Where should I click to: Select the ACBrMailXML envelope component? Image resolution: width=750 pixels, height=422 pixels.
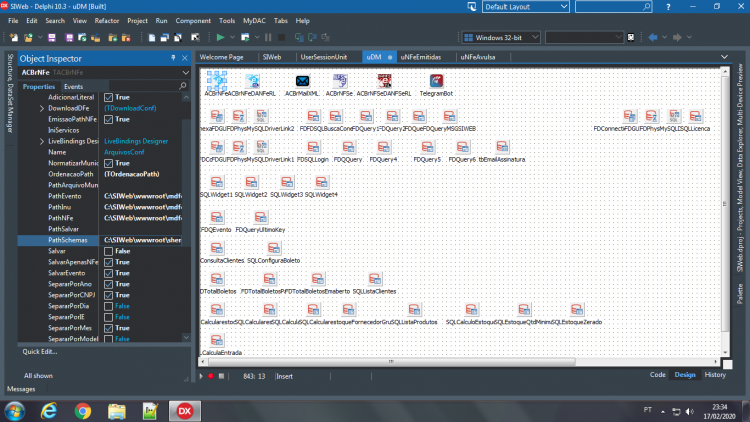click(x=302, y=81)
